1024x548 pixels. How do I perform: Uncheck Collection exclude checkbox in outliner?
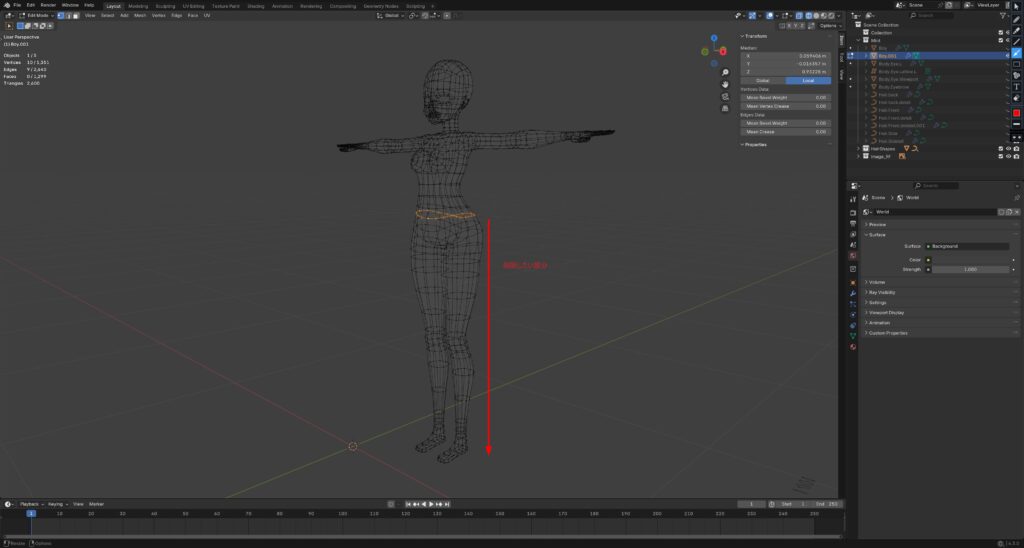pos(1000,33)
